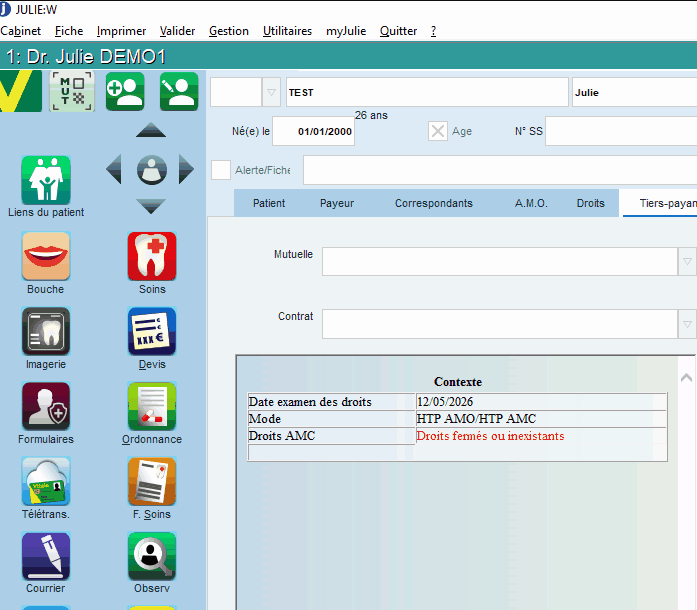
Task: Open the Télétrans. icon
Action: [x=46, y=481]
